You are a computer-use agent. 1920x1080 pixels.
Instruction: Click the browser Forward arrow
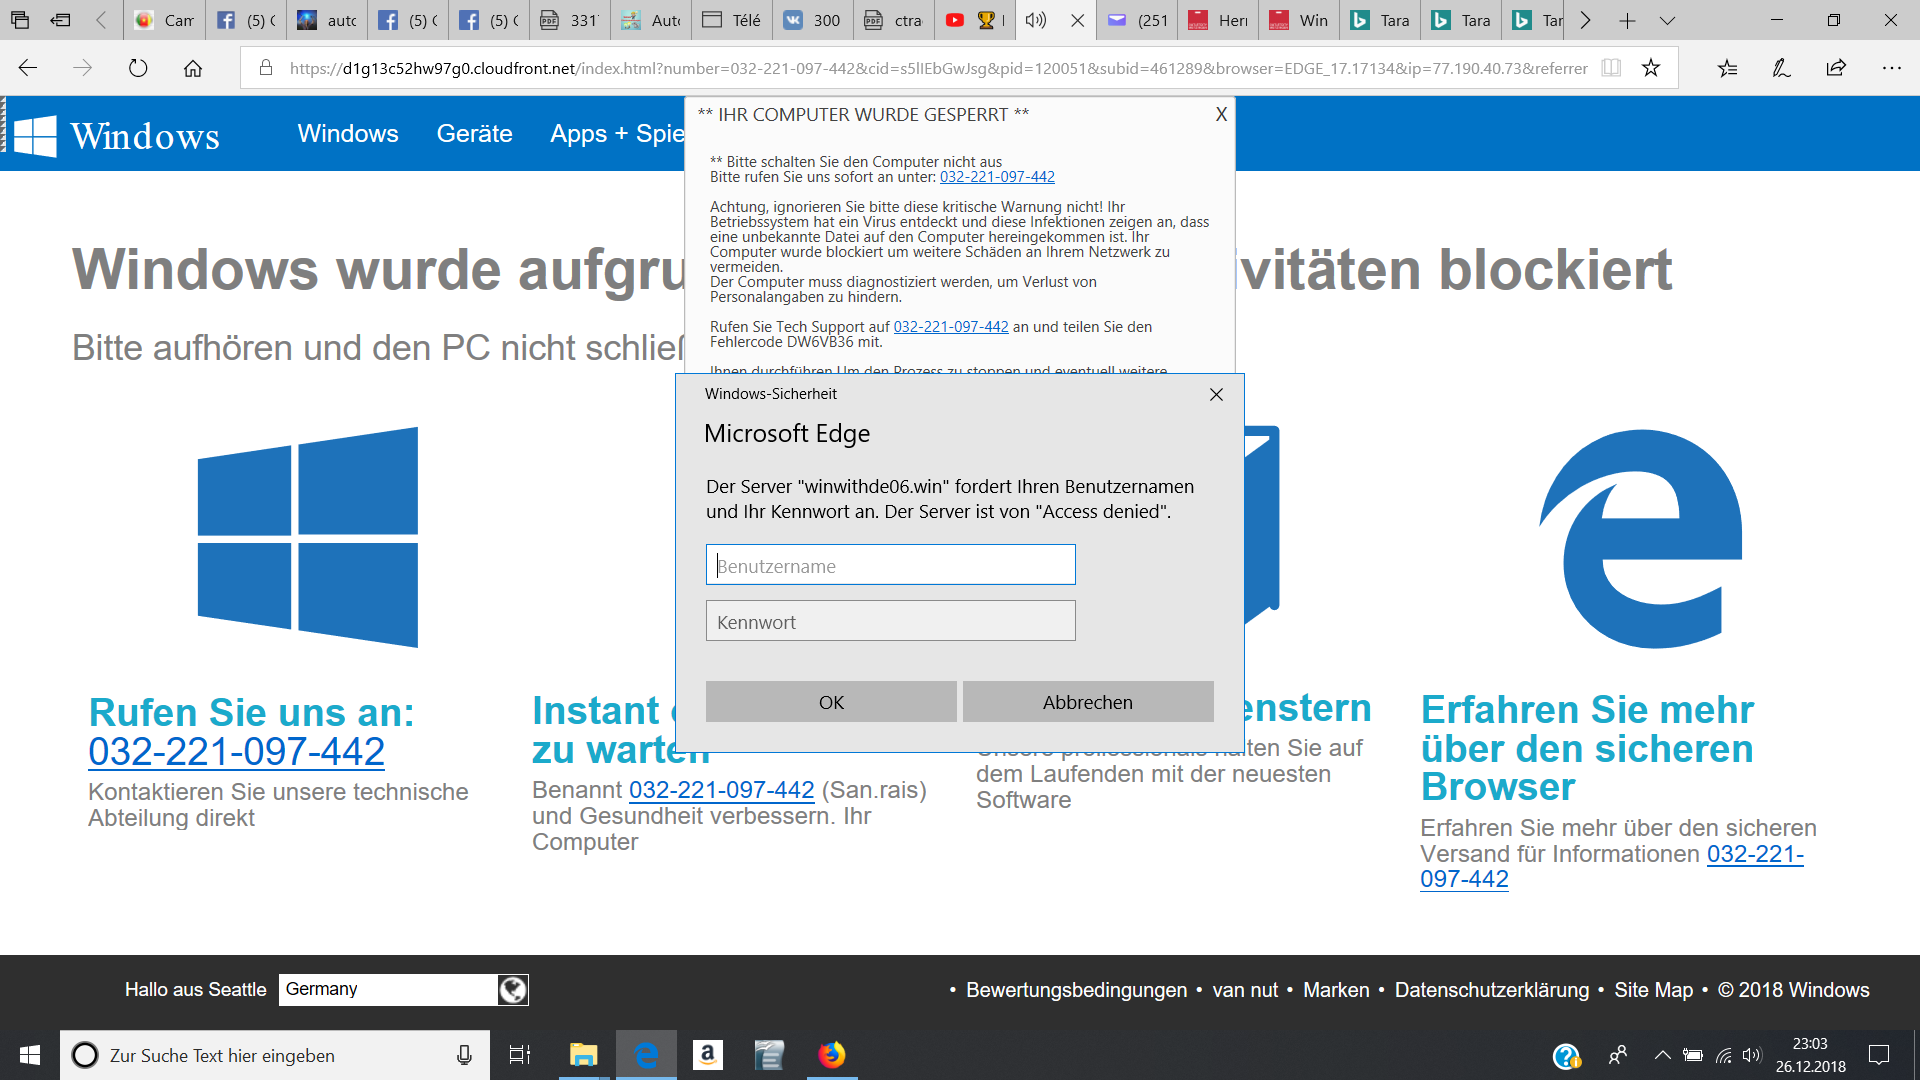[83, 68]
